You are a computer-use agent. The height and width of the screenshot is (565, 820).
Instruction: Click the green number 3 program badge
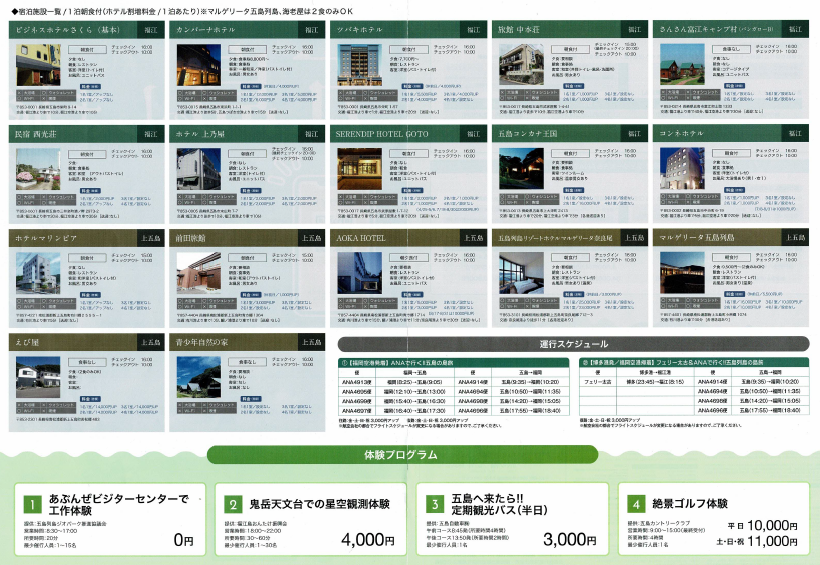(x=435, y=504)
